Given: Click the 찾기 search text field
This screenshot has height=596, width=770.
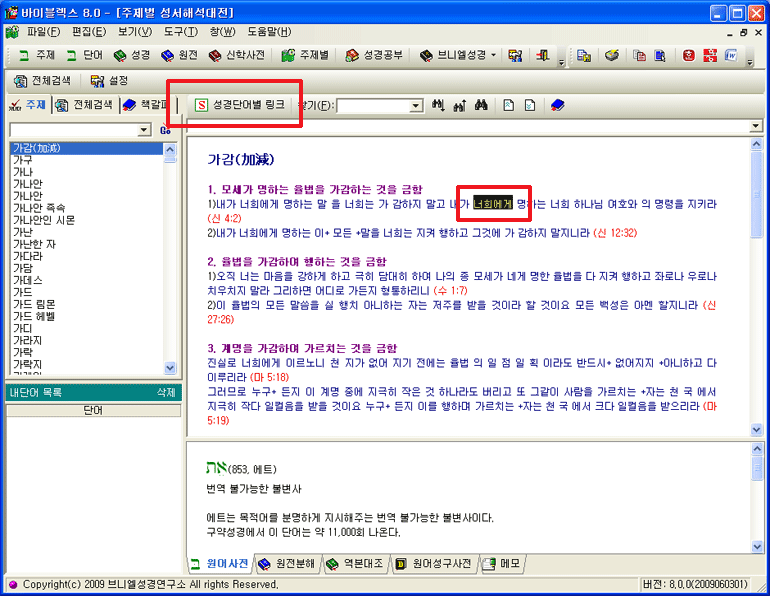Looking at the screenshot, I should (x=374, y=106).
